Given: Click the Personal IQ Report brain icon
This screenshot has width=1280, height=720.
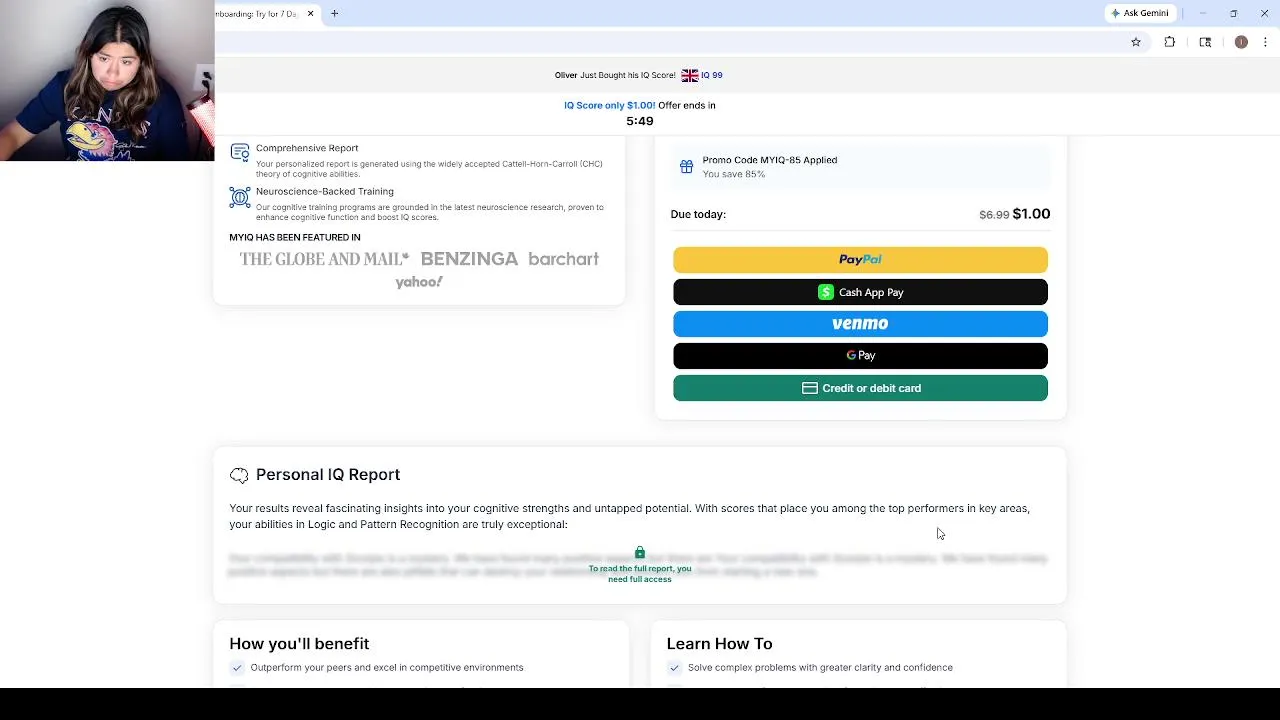Looking at the screenshot, I should coord(239,475).
